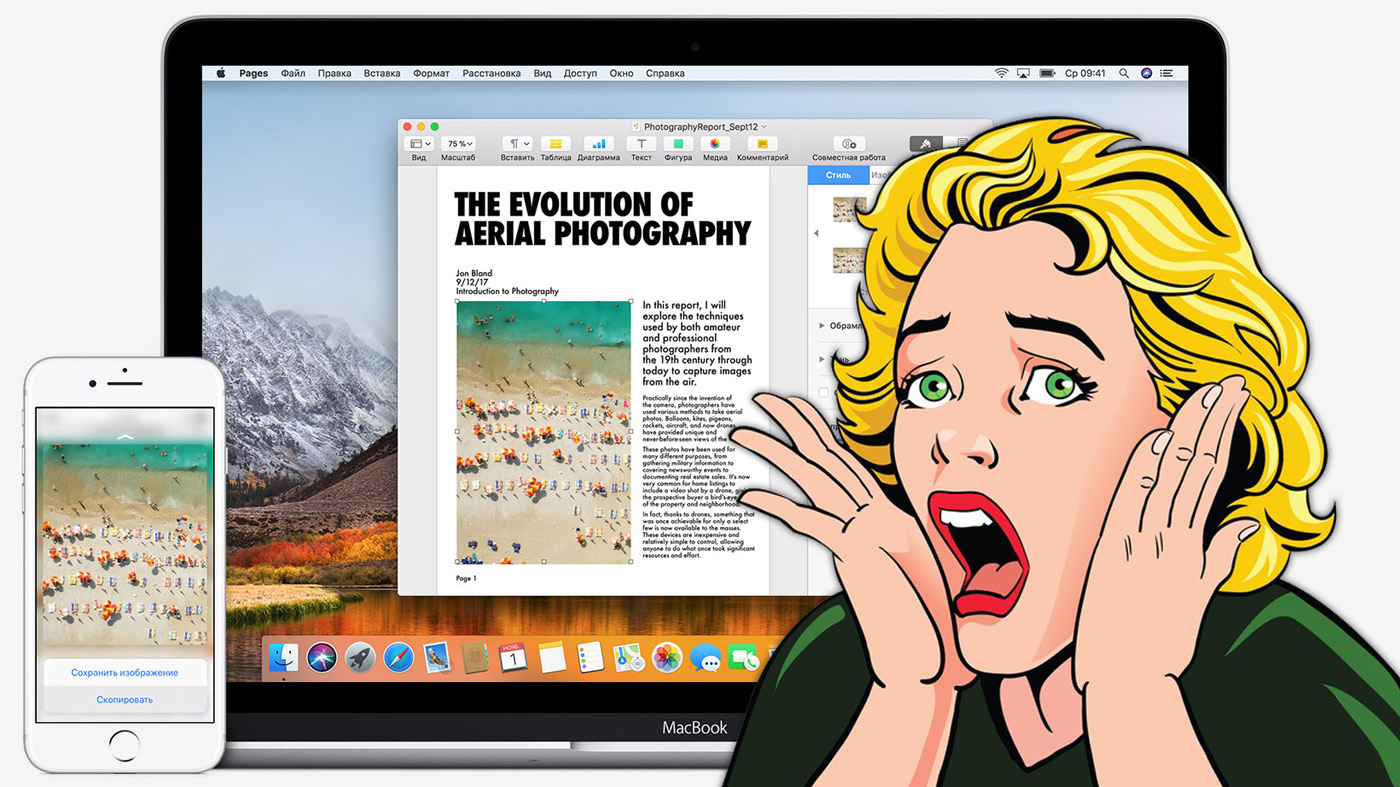The image size is (1400, 787).
Task: Open the Расстановка menu
Action: tap(492, 73)
